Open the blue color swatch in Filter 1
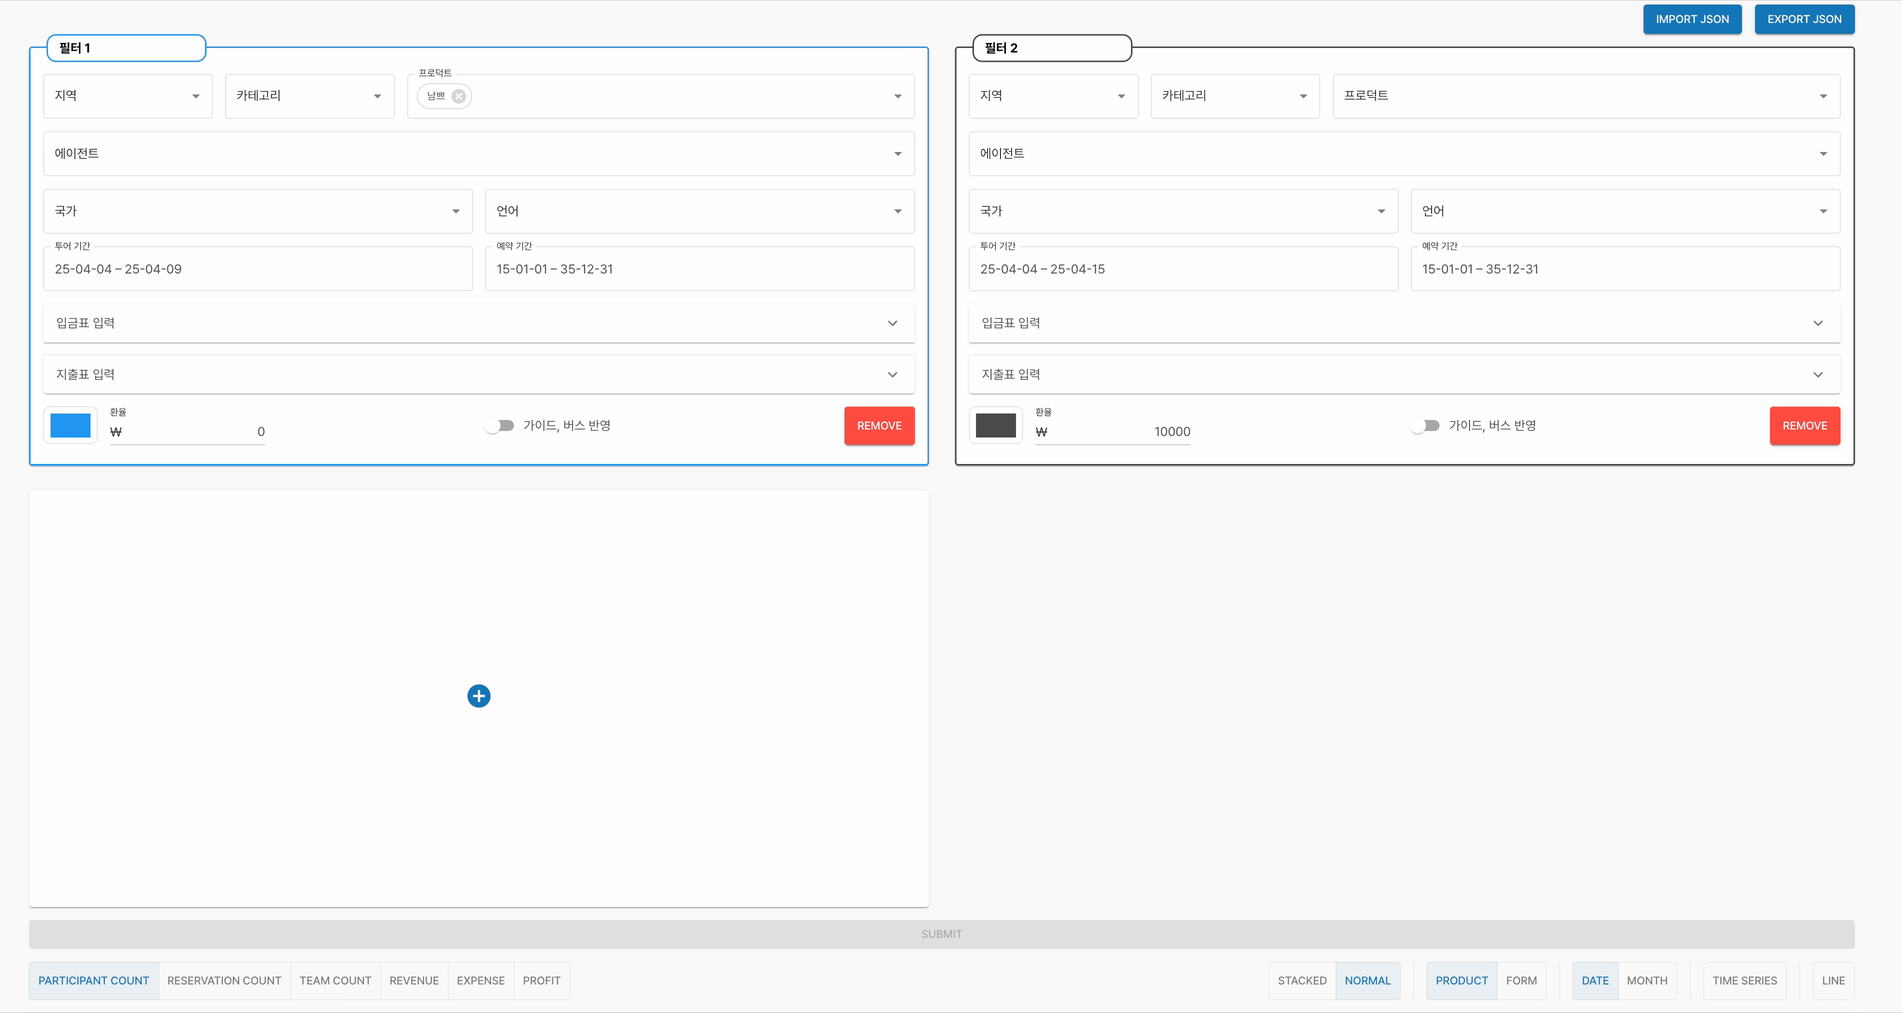Viewport: 1902px width, 1013px height. click(x=71, y=426)
